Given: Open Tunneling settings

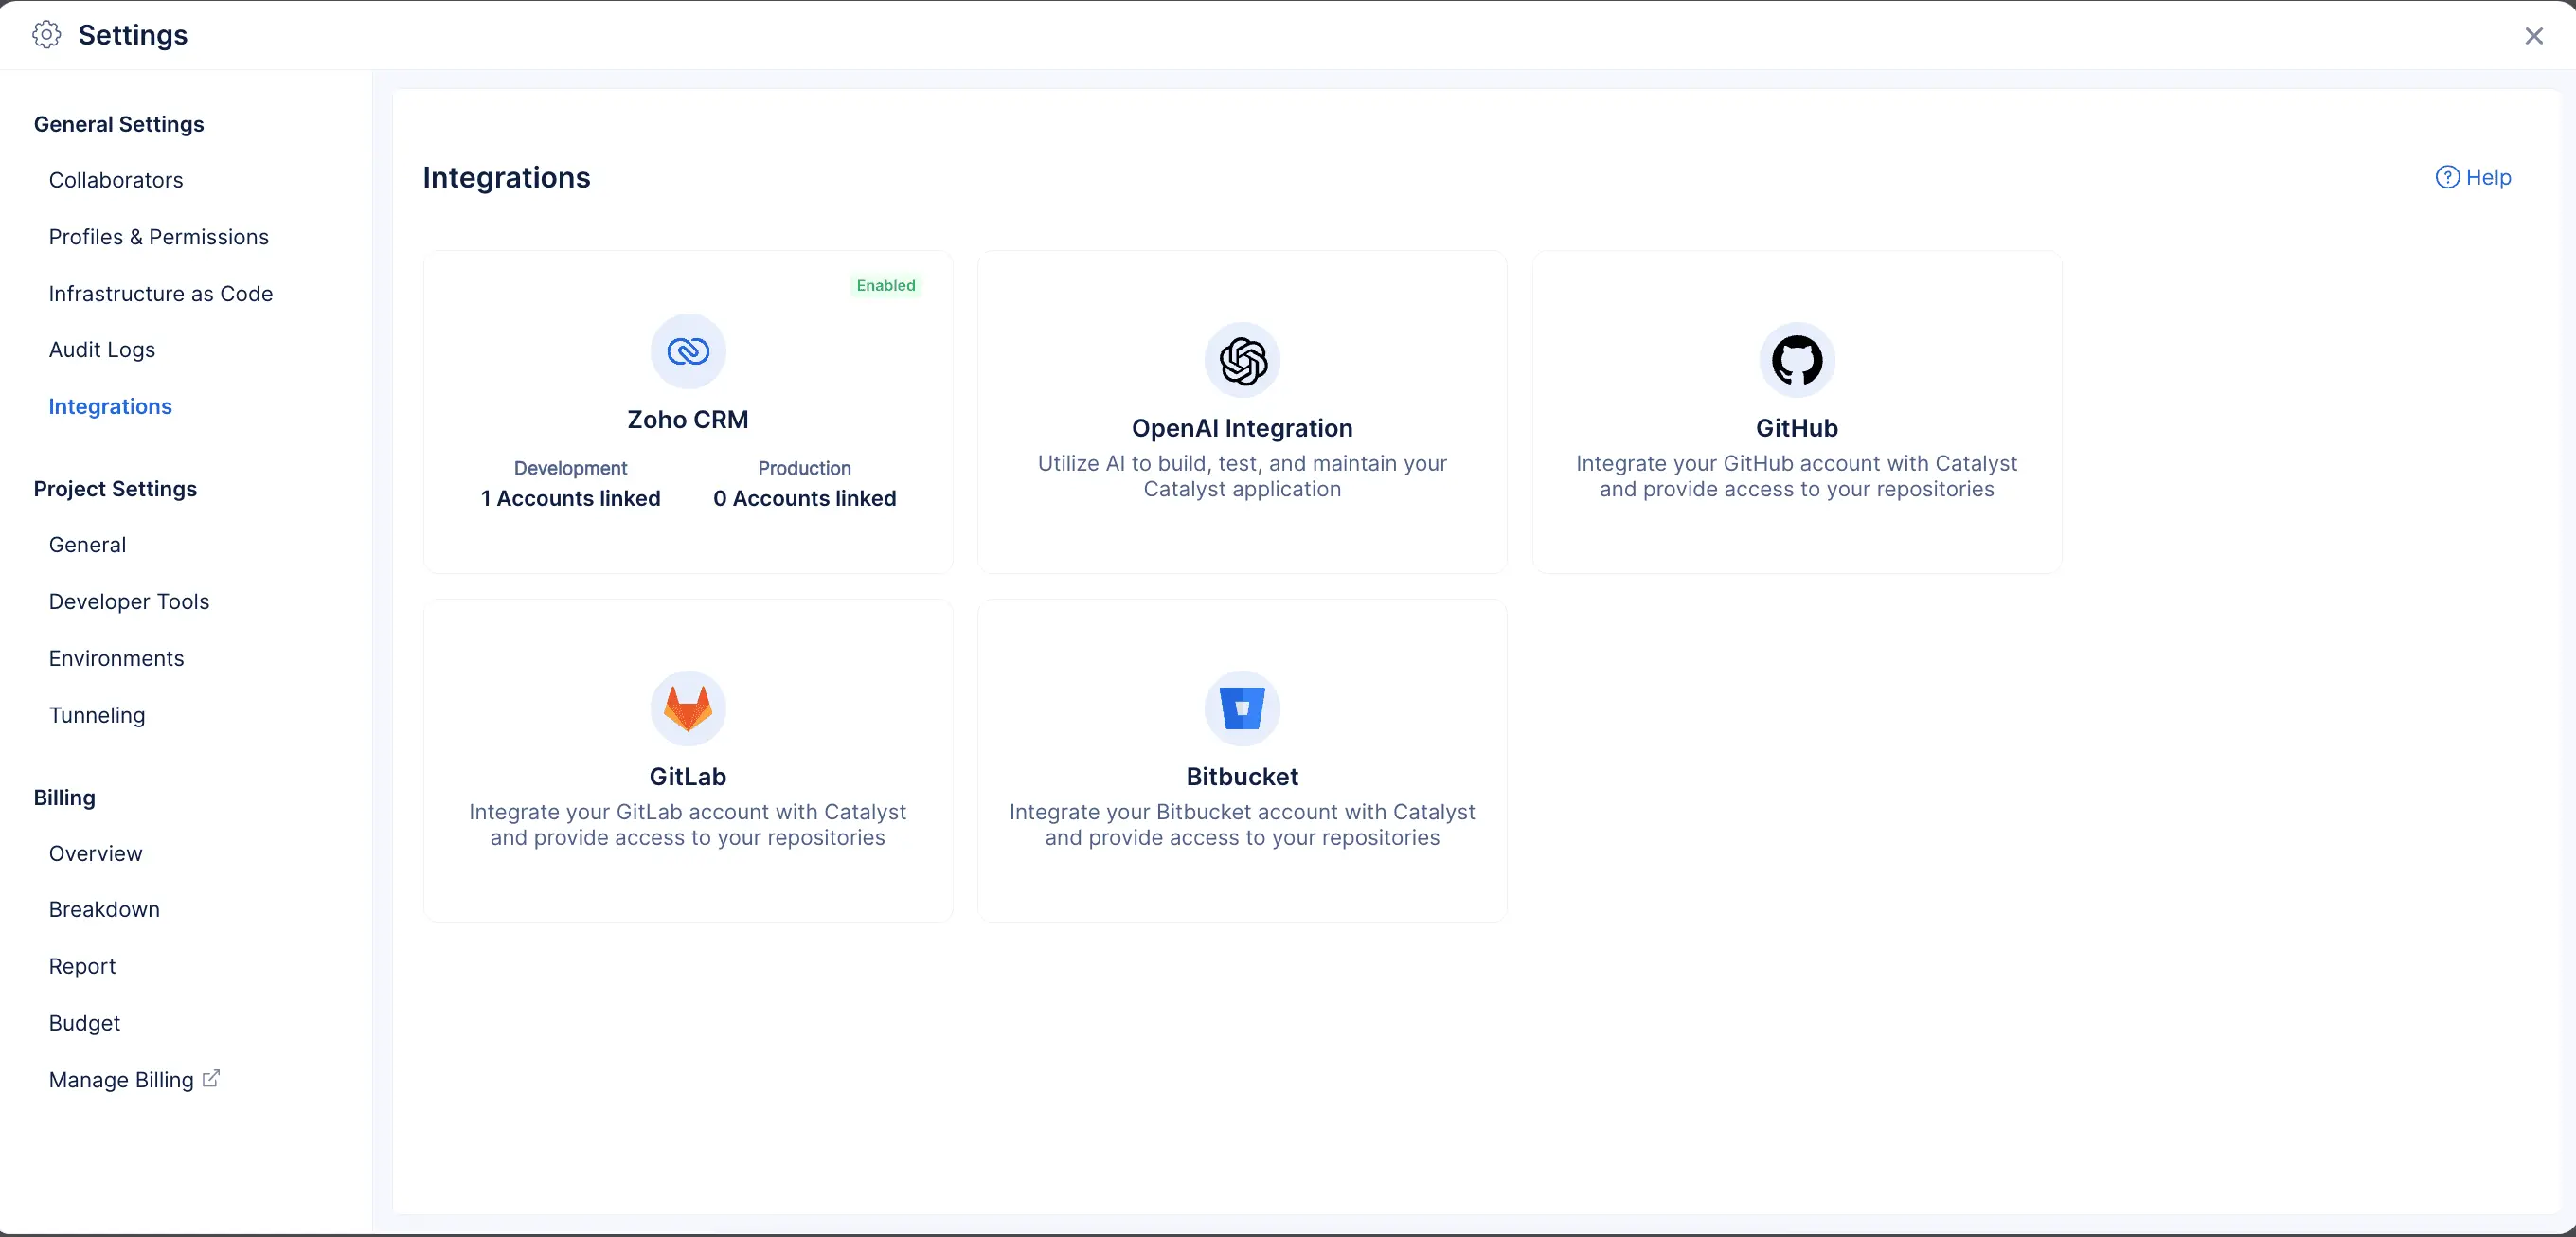Looking at the screenshot, I should click(97, 716).
